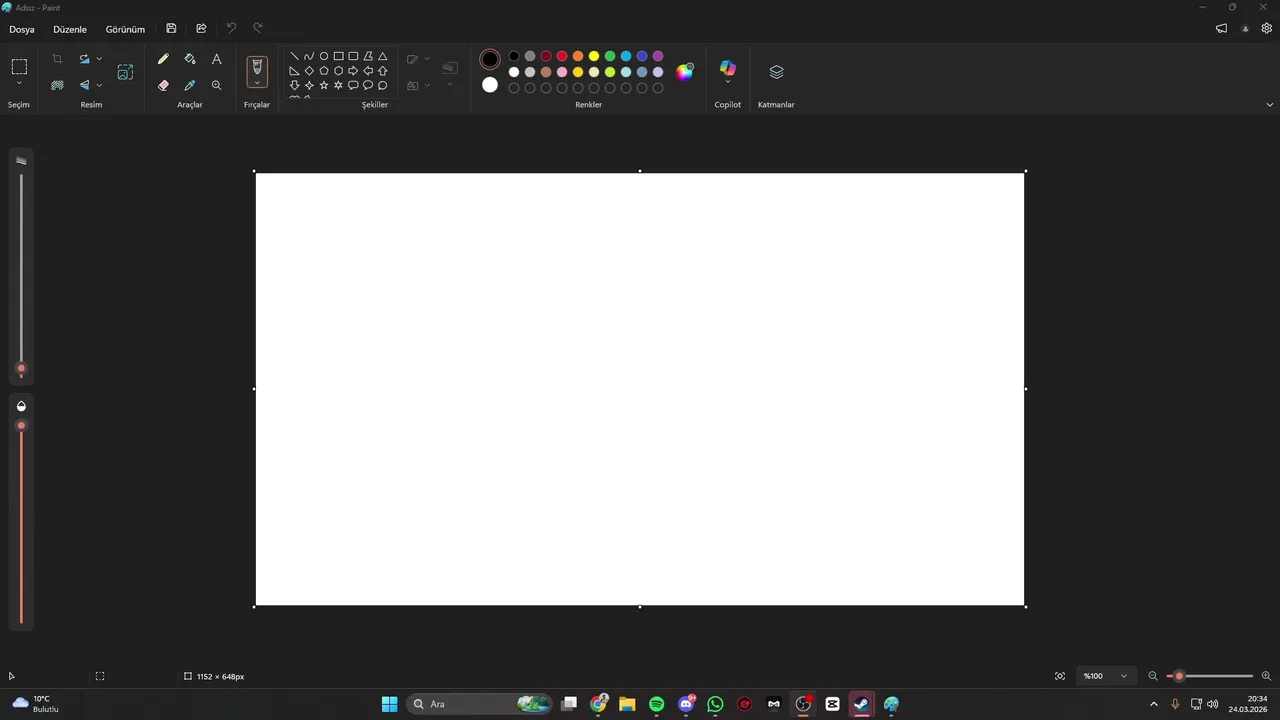Choose the straight line shape
Screen dimensions: 1280x720
(294, 56)
